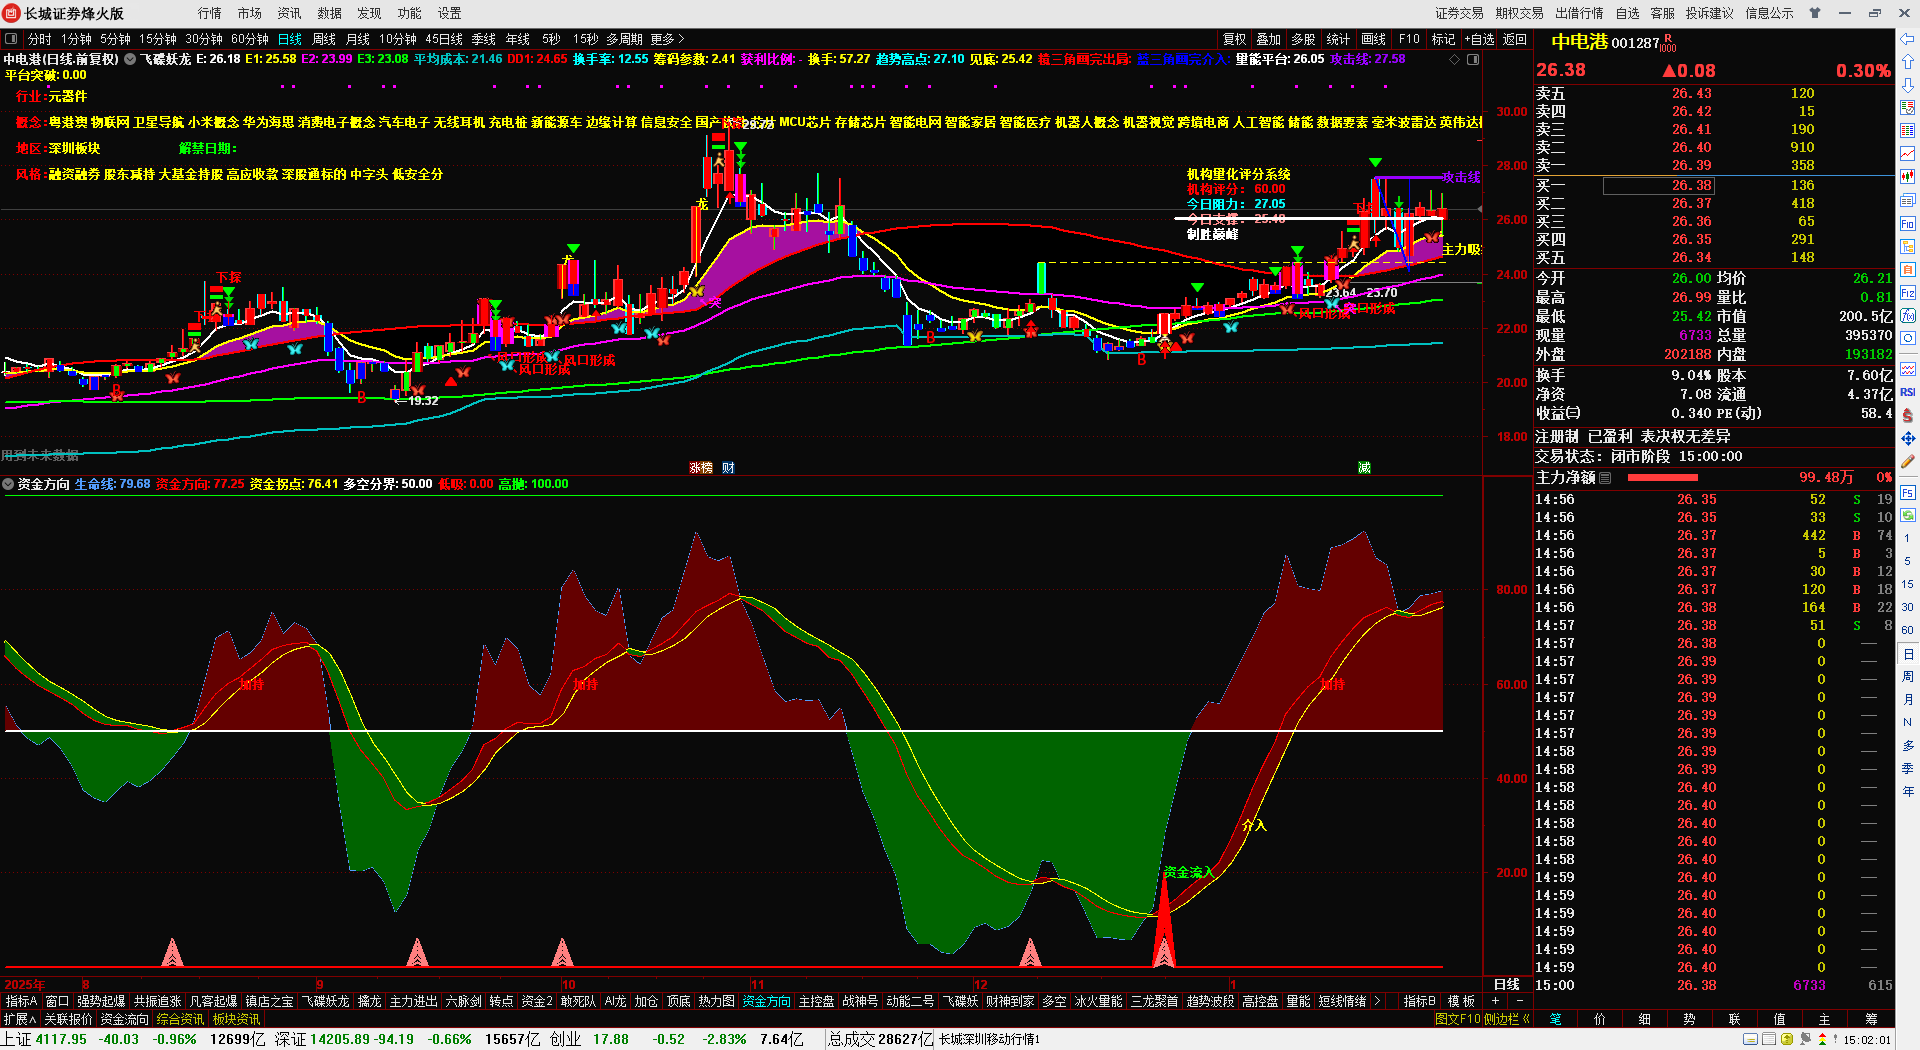The image size is (1920, 1050).
Task: Select the 60 minute period in sidebar
Action: [1908, 630]
